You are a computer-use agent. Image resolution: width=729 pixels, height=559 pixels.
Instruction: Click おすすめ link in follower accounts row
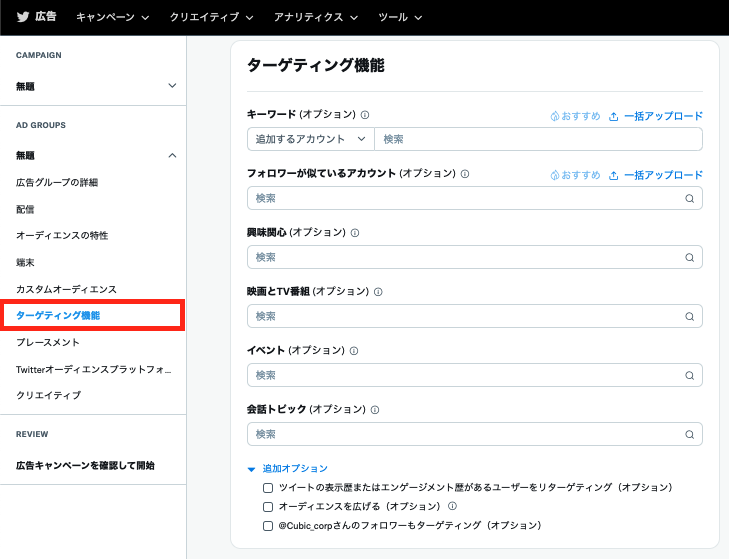pos(575,174)
